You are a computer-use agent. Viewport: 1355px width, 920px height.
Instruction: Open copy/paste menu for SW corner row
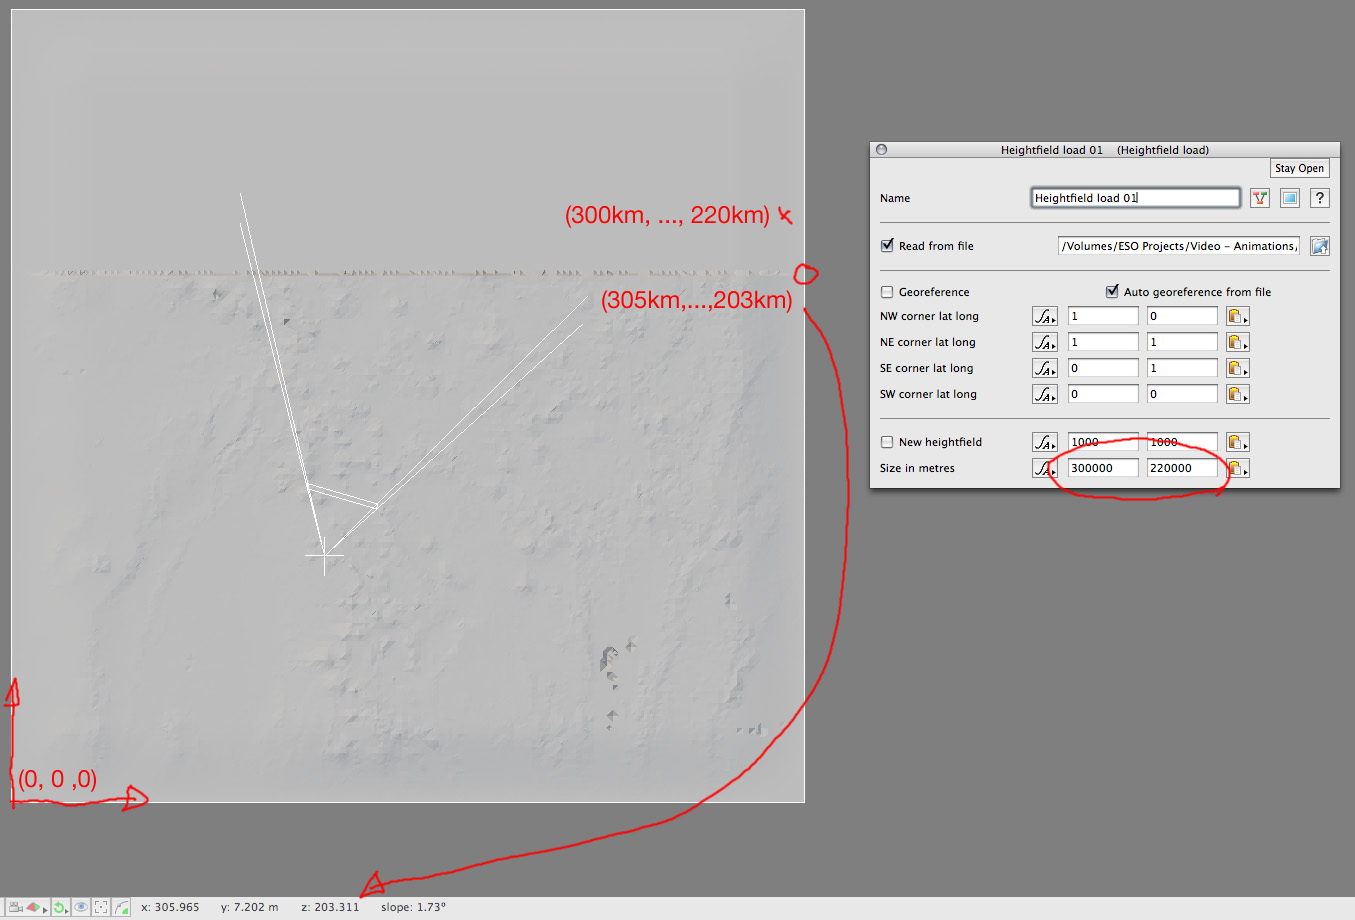(1238, 394)
